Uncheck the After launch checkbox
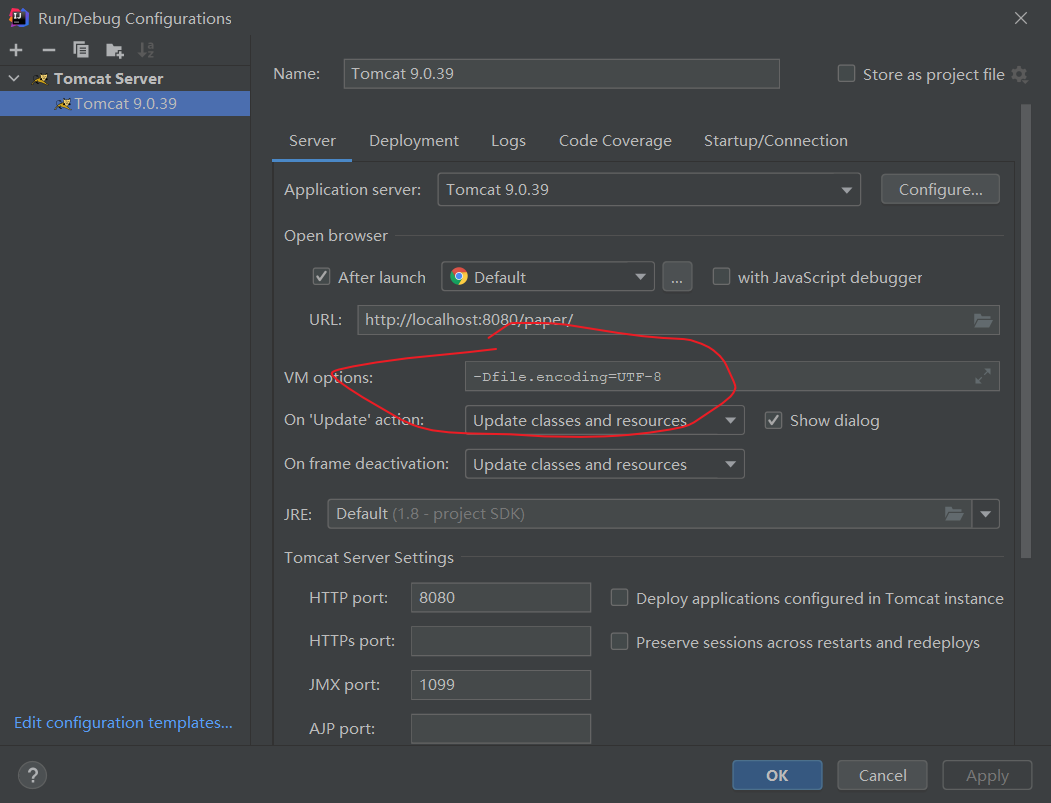The image size is (1051, 803). coord(322,277)
